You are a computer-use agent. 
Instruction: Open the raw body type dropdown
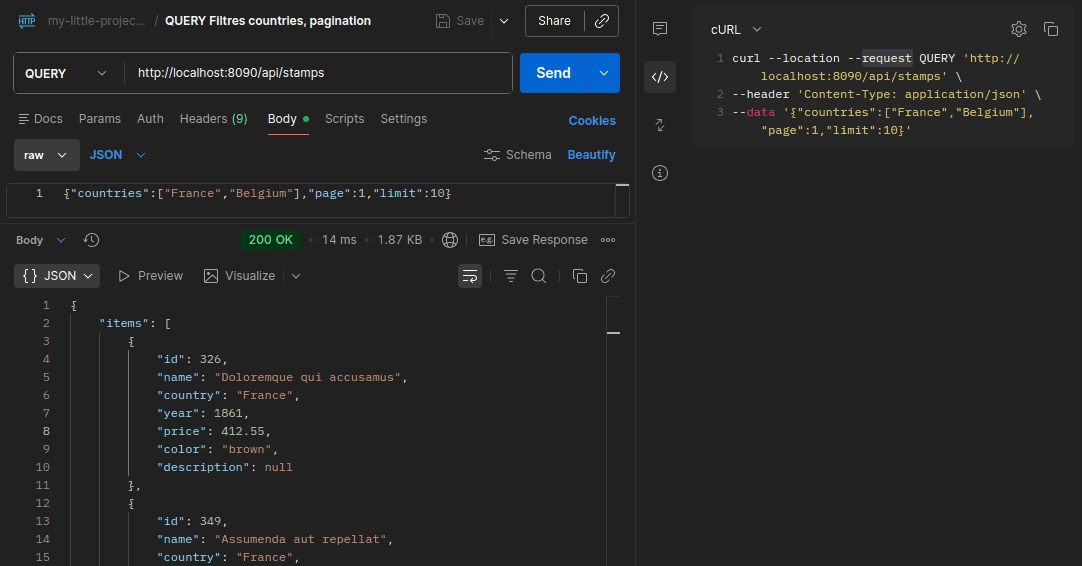point(47,155)
